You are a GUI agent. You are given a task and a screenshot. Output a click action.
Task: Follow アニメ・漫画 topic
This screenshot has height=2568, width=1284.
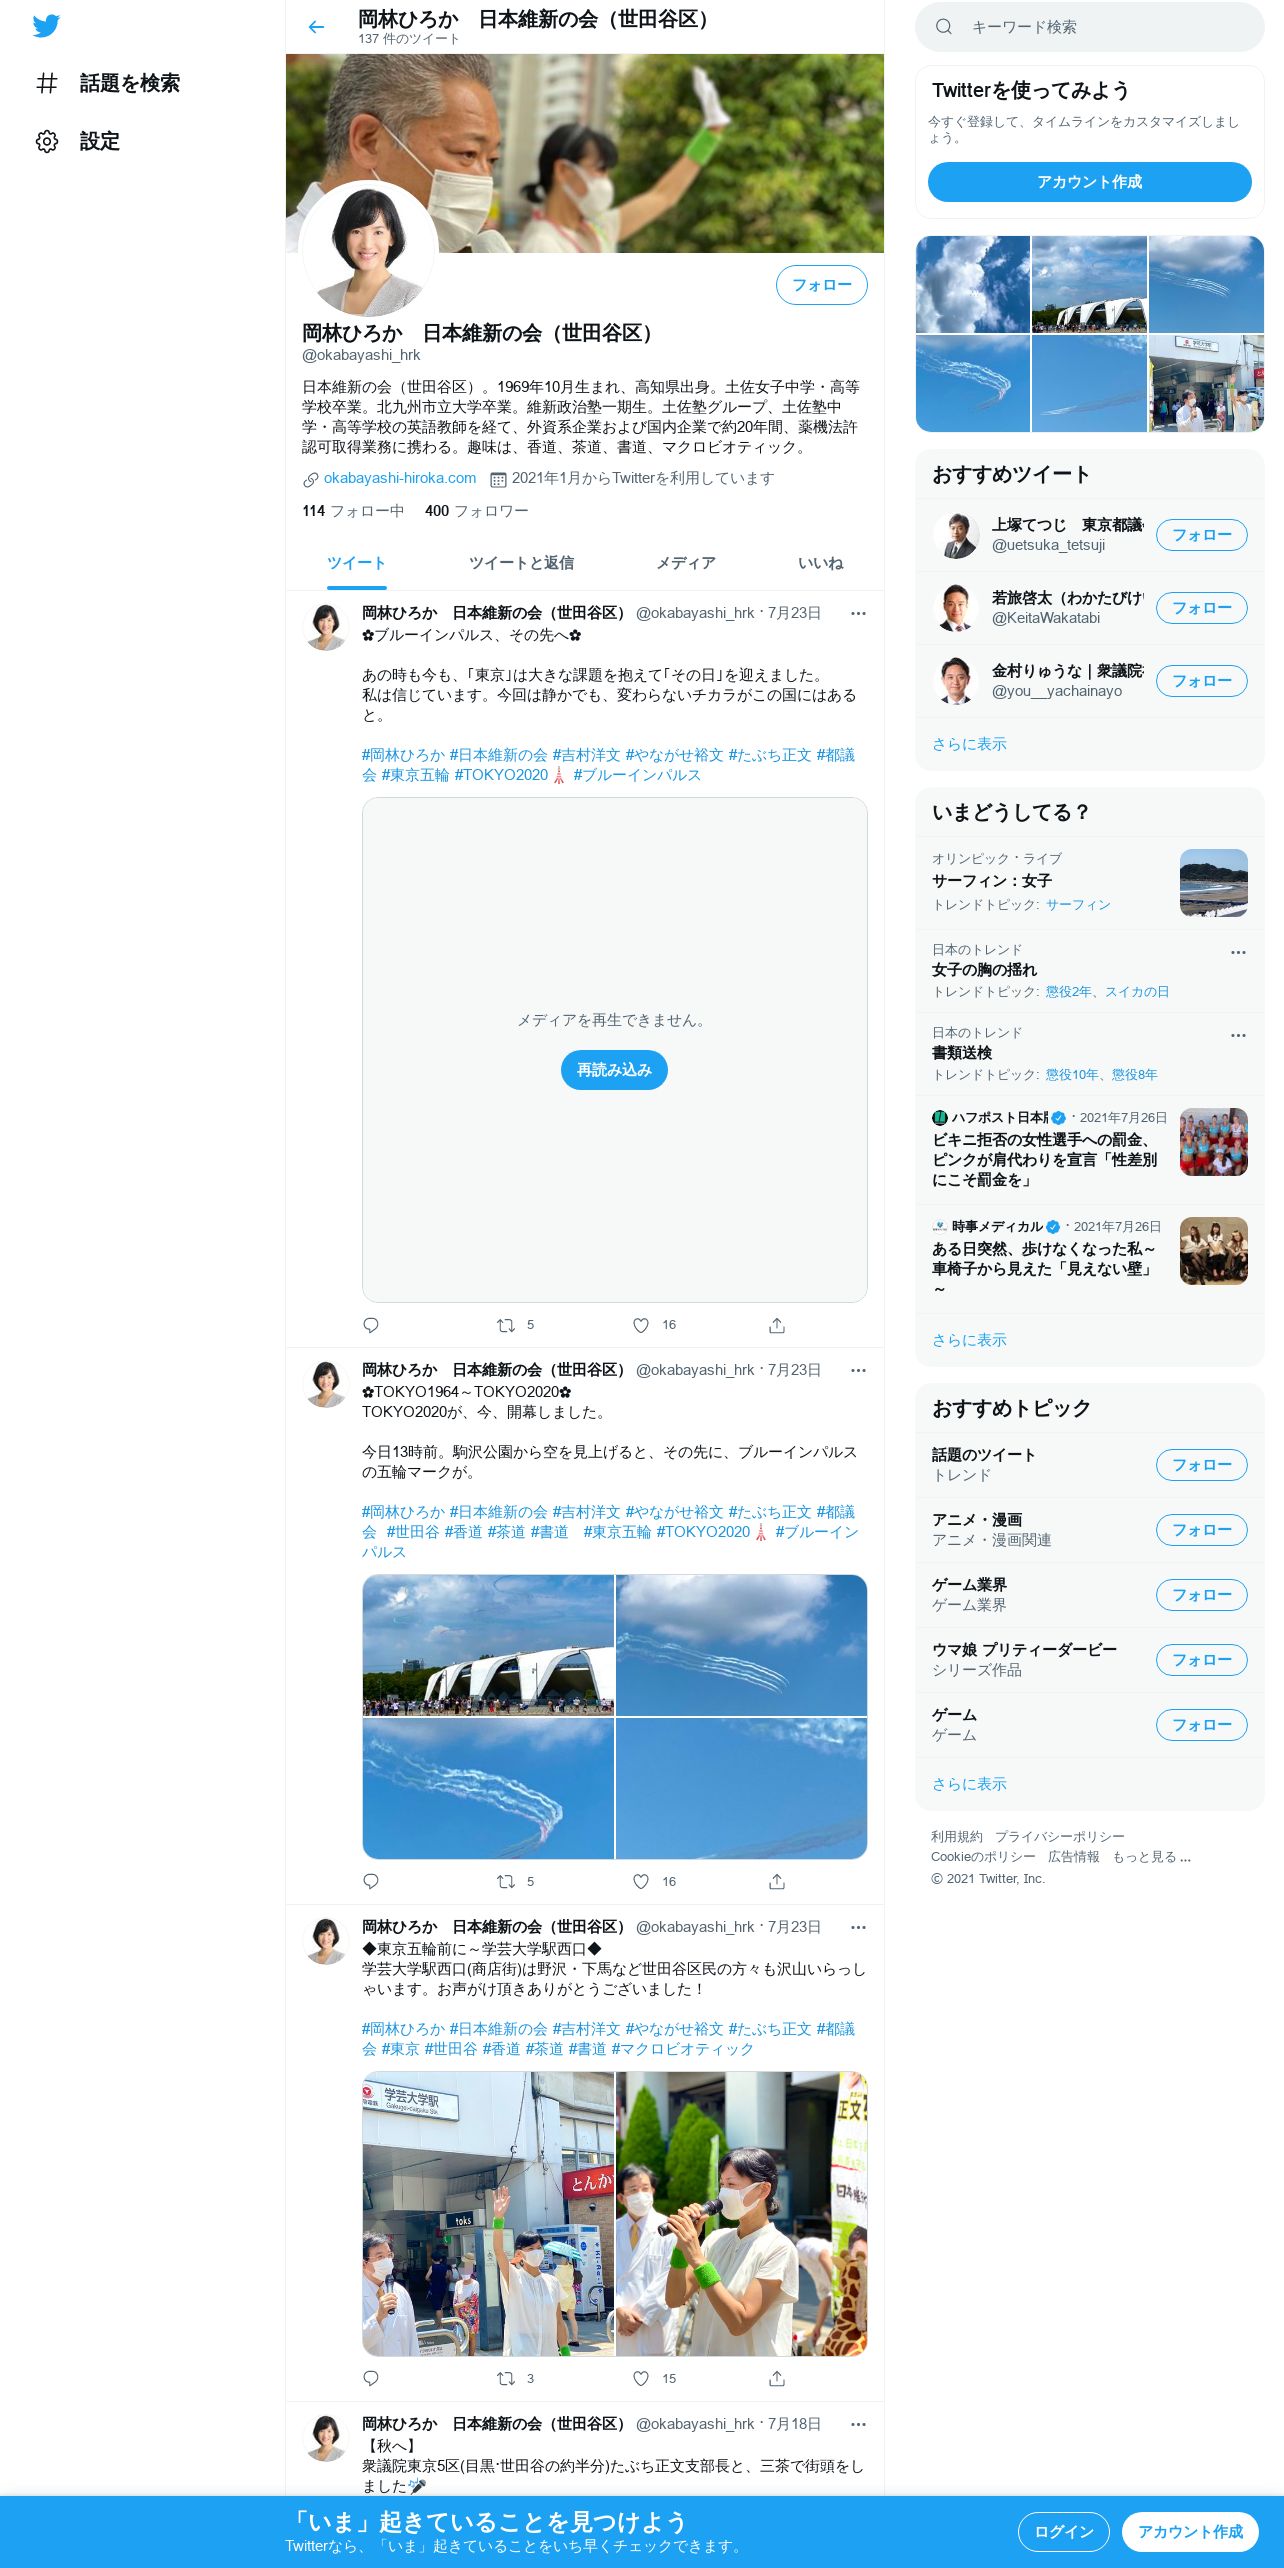pos(1202,1530)
